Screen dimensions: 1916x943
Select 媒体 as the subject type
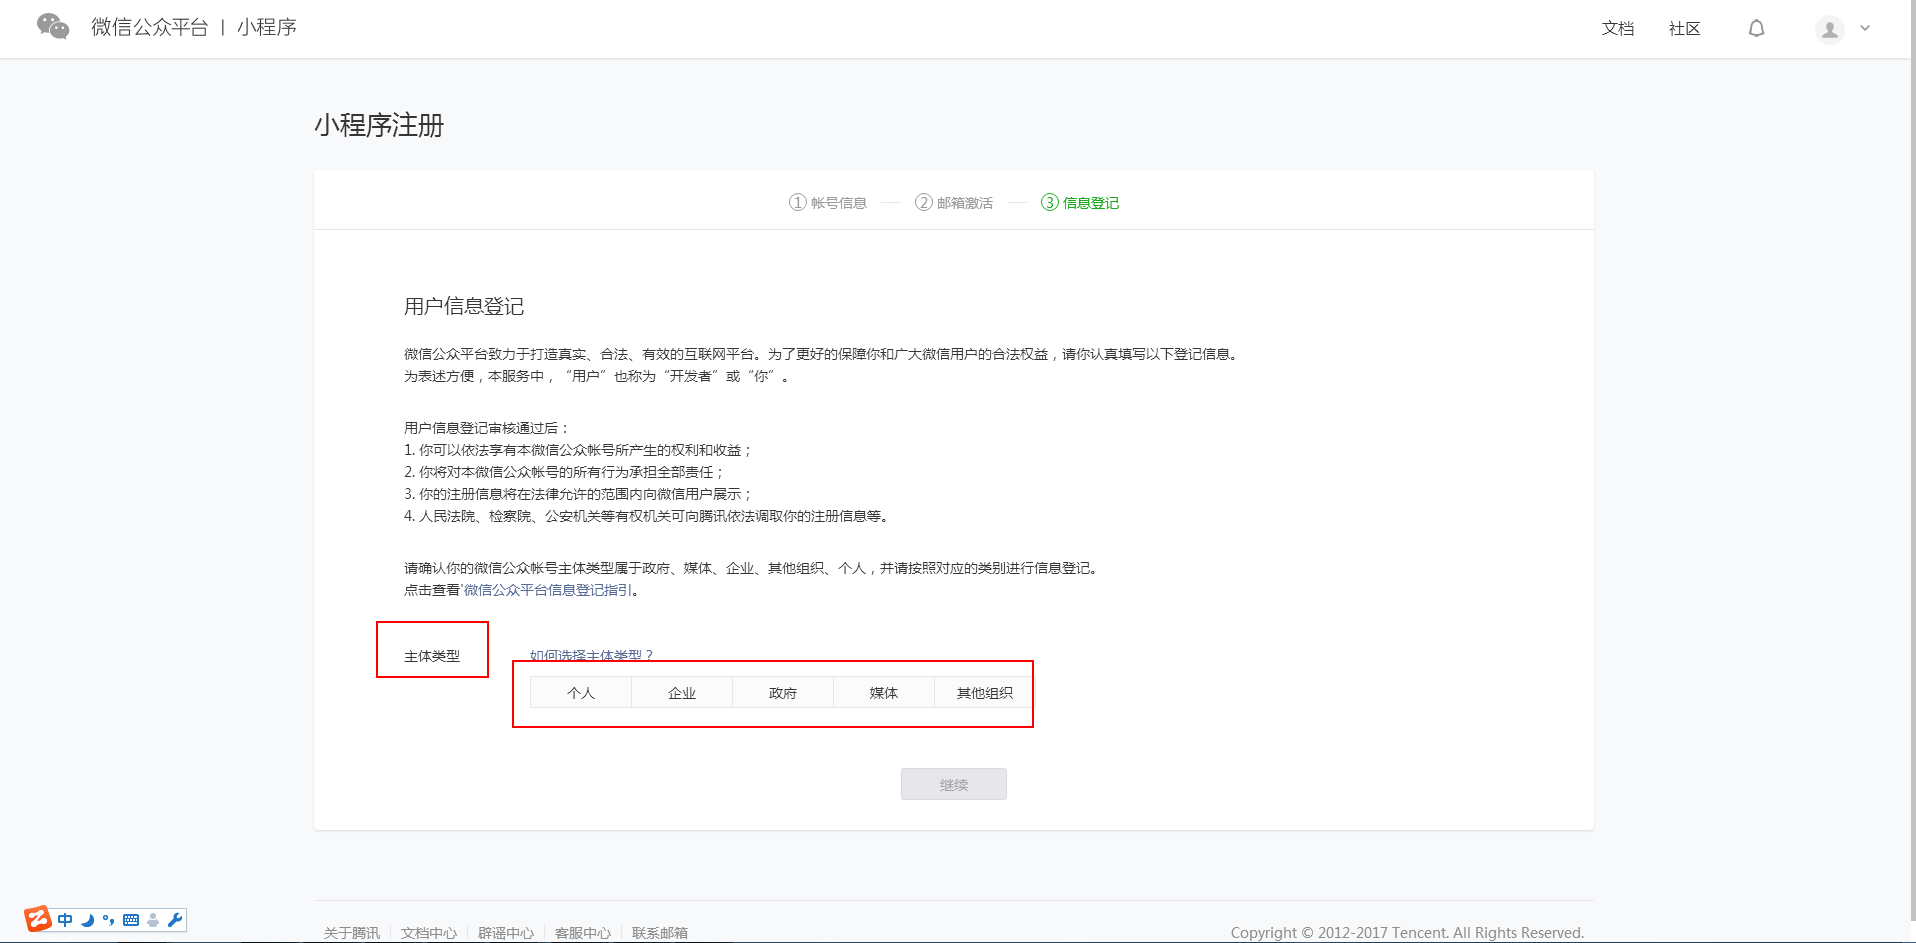point(883,692)
